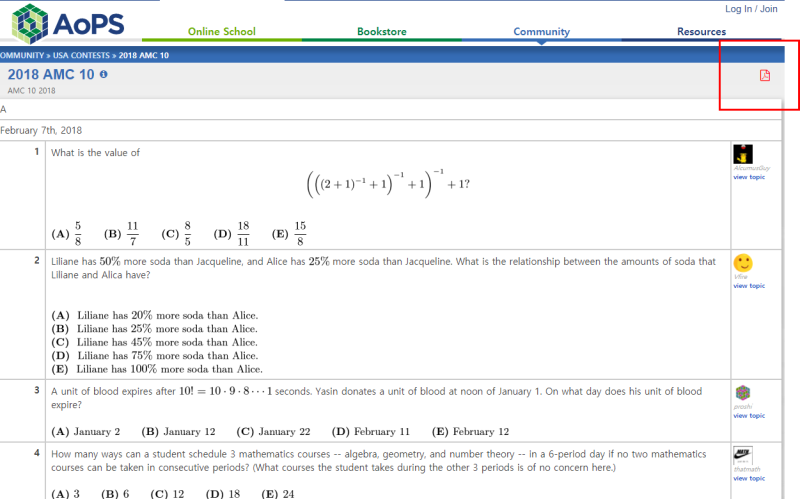Screen dimensions: 800x499
Task: View topic for problem 4
Action: pos(749,479)
